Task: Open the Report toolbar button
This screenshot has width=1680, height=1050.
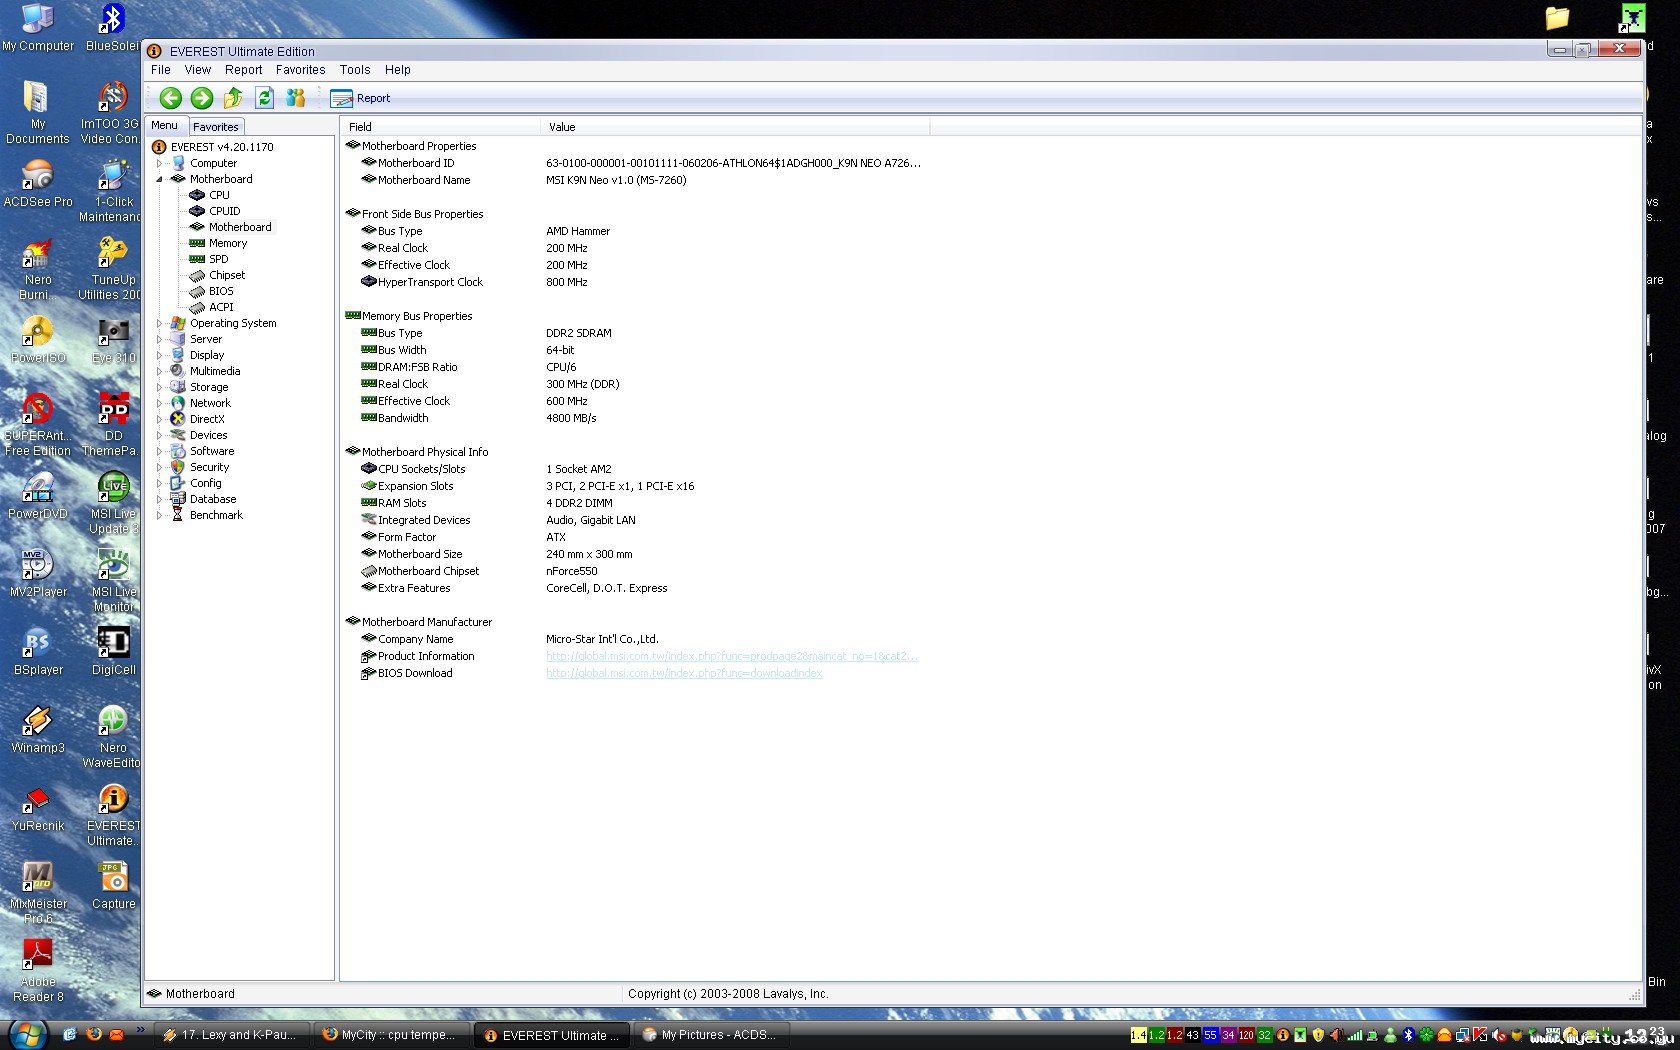Action: [x=360, y=98]
